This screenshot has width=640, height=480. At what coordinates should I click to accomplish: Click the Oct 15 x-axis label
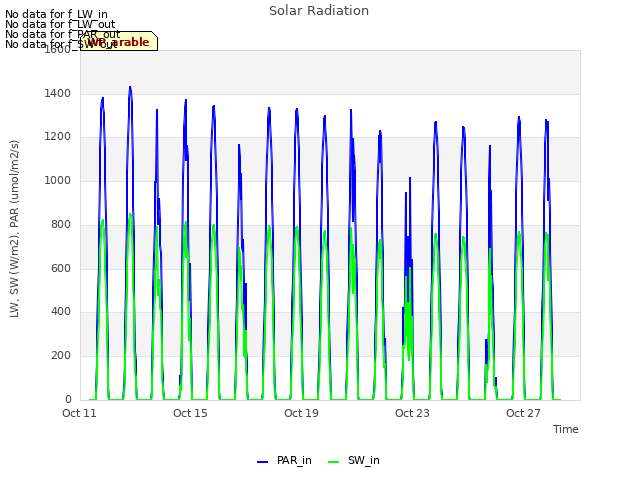pyautogui.click(x=190, y=413)
